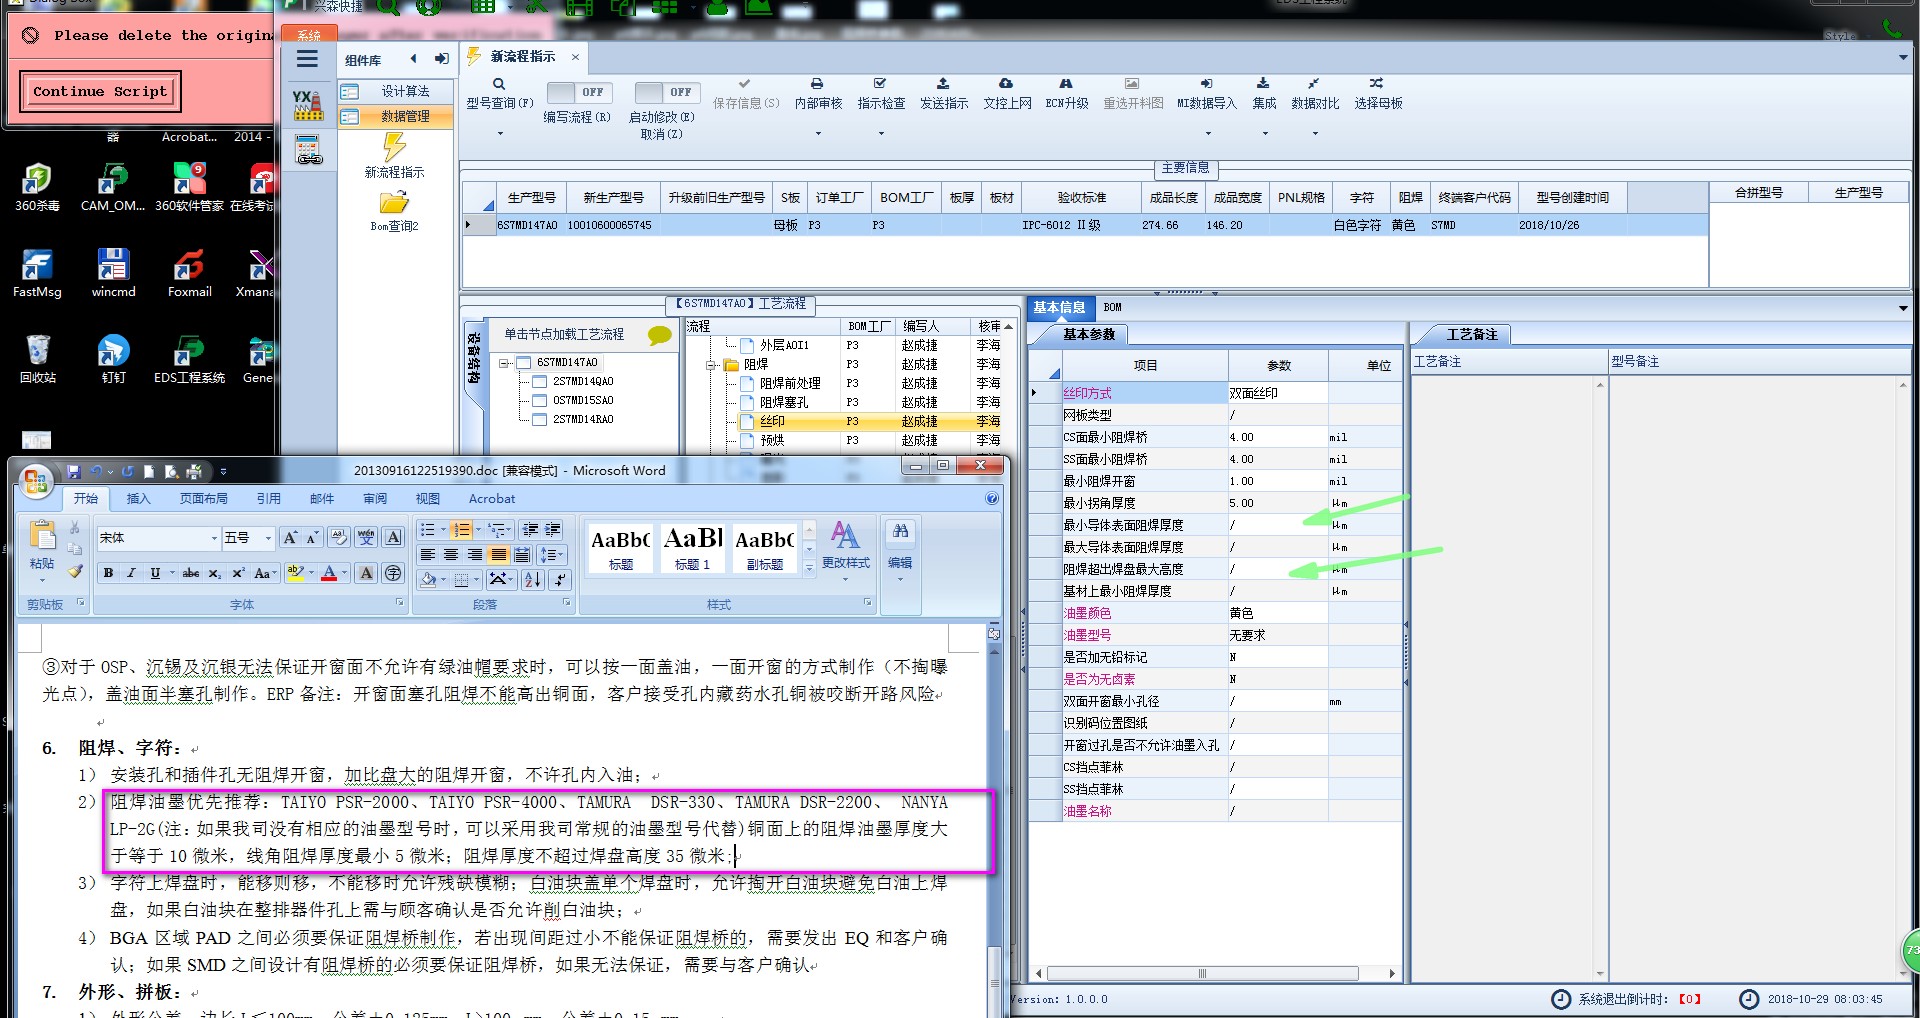Toggle the 启动修改 OFF switch

click(x=668, y=92)
